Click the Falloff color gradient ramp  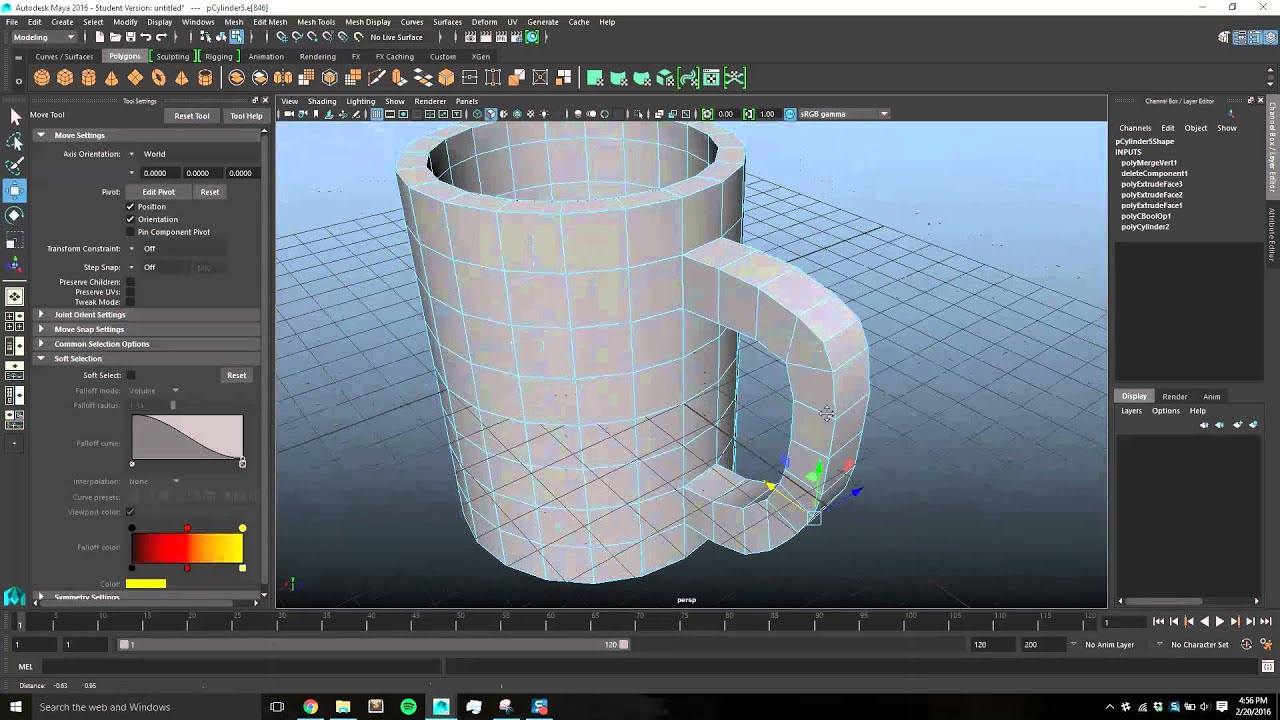pos(187,548)
